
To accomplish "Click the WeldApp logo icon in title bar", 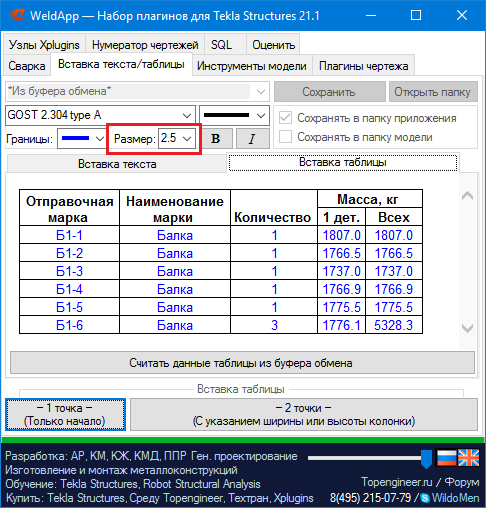I will 17,15.
